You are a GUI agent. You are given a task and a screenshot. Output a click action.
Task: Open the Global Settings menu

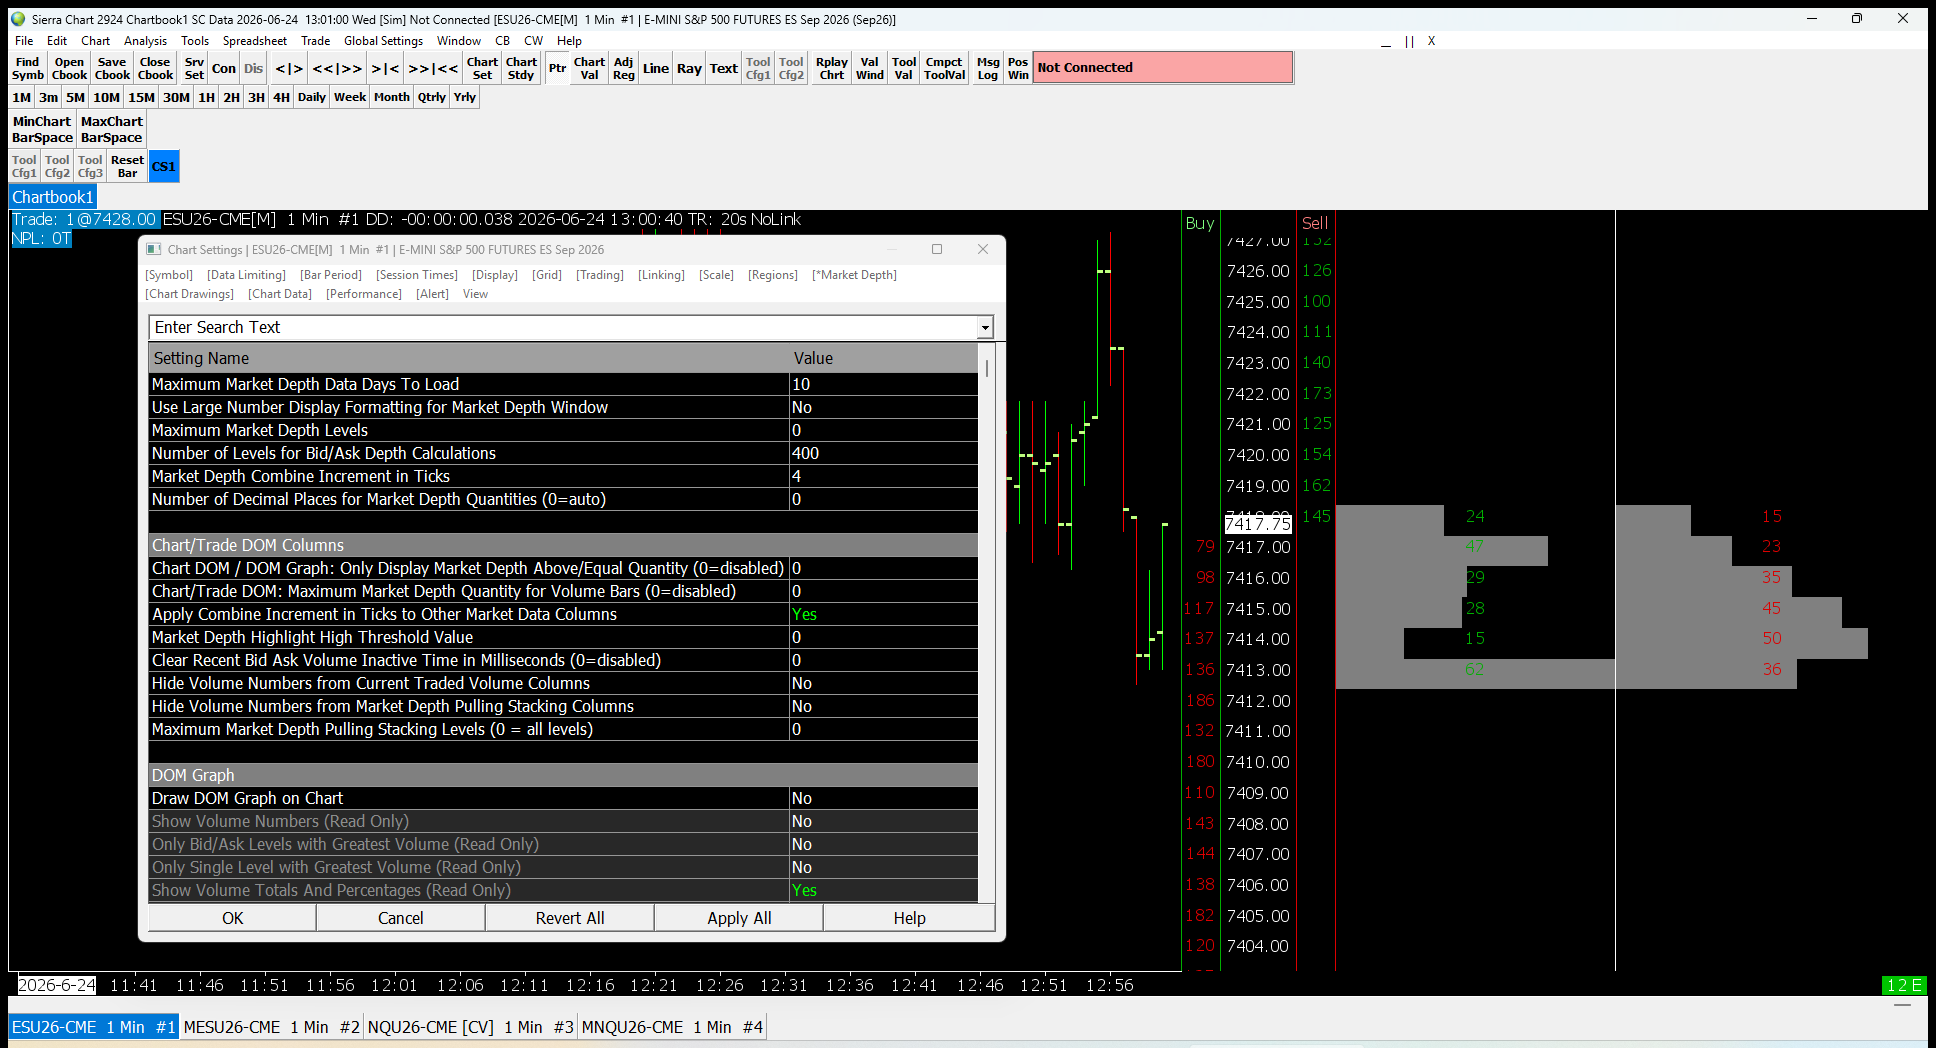(x=383, y=41)
